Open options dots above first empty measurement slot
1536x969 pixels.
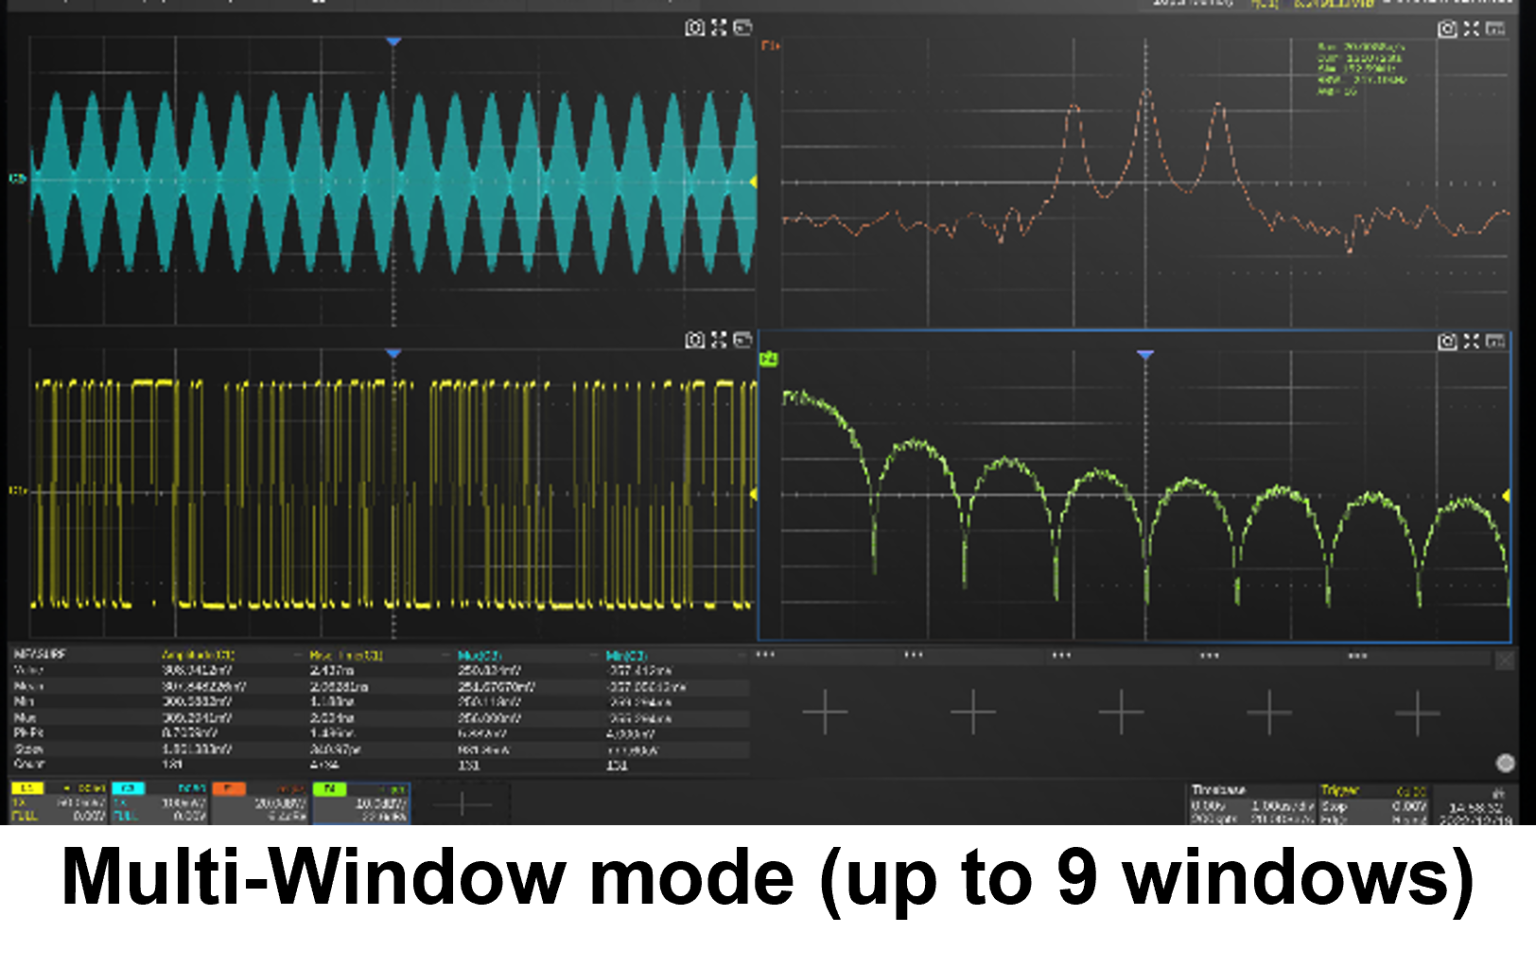tap(765, 655)
